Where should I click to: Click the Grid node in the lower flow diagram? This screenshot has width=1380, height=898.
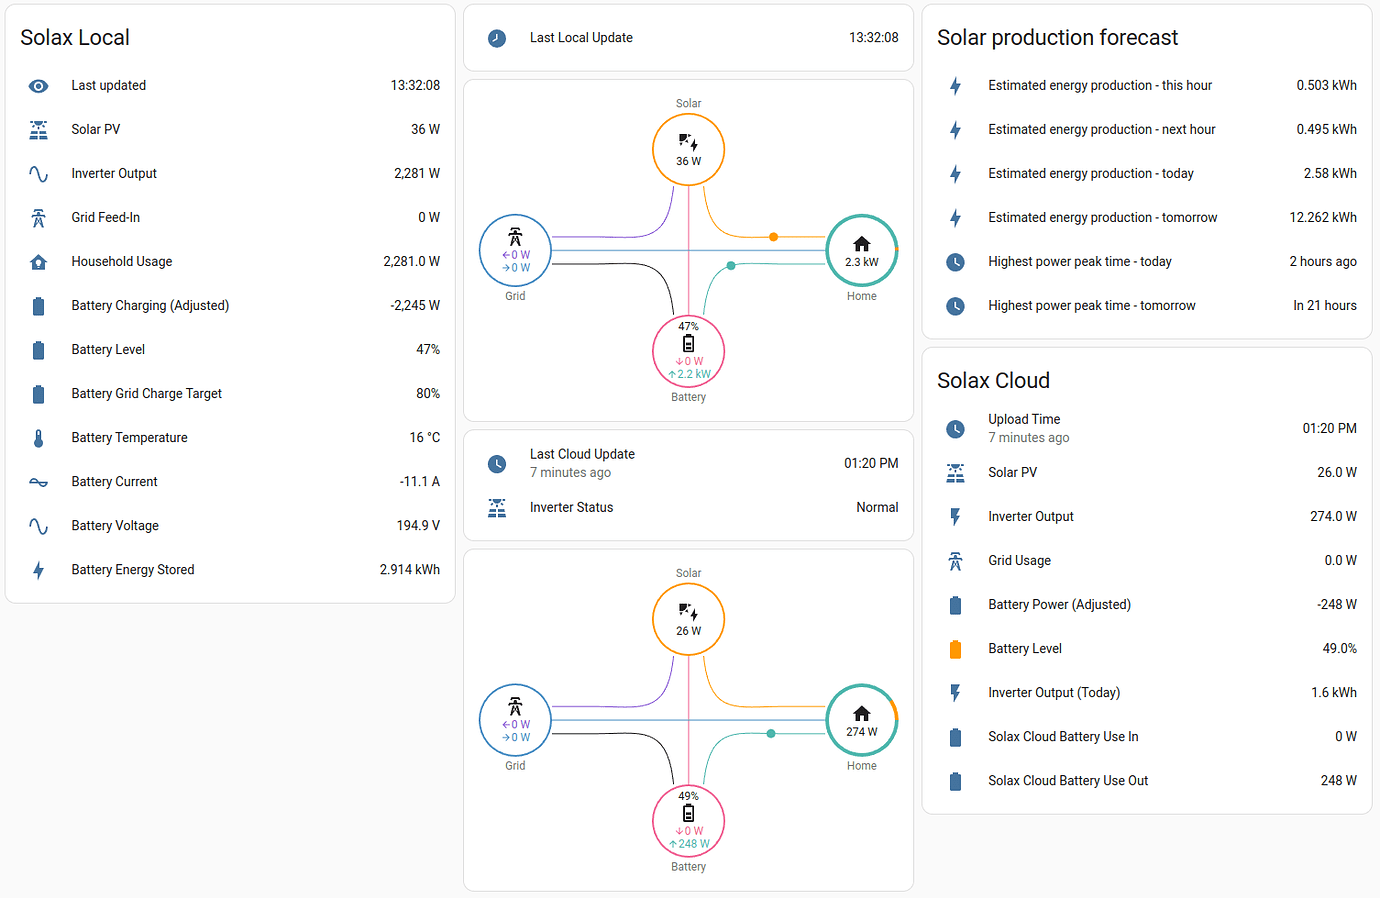point(514,720)
